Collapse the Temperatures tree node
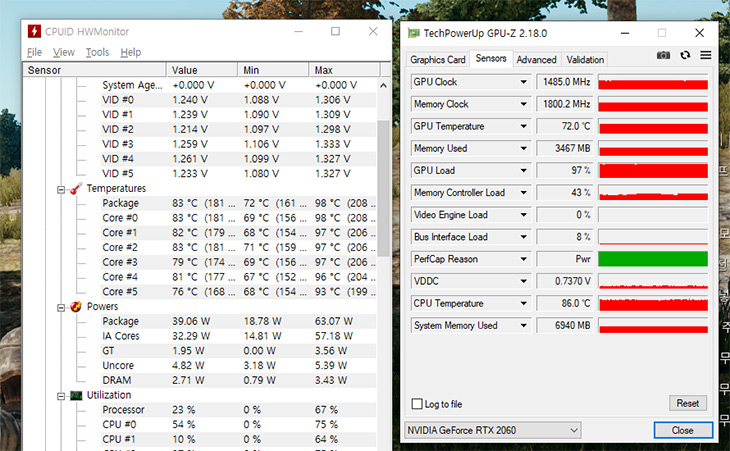The image size is (730, 451). pyautogui.click(x=61, y=189)
